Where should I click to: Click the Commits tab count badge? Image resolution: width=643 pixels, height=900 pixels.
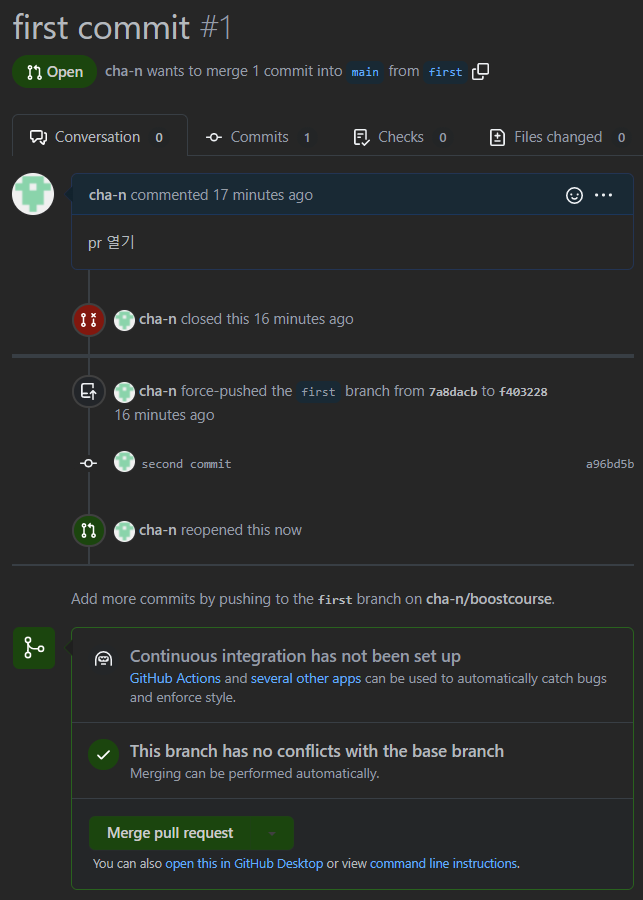[x=307, y=138]
